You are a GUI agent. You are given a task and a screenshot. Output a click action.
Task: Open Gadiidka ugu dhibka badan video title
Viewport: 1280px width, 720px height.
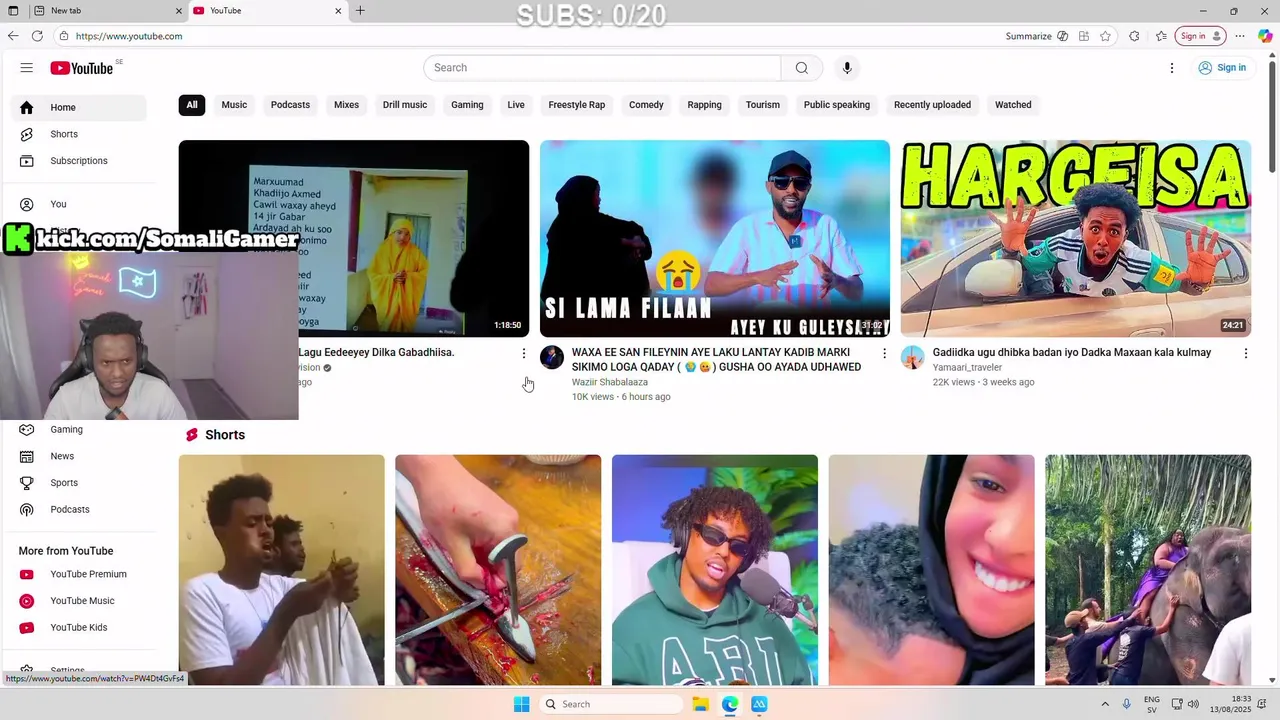tap(1071, 353)
